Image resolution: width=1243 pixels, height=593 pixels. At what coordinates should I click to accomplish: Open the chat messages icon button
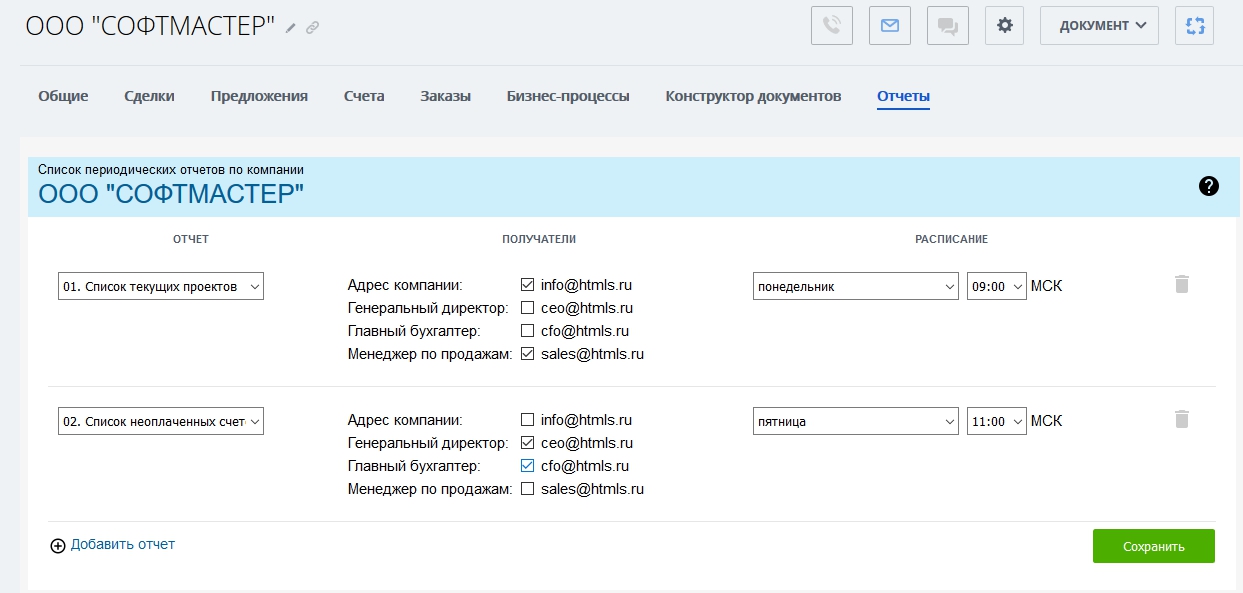tap(947, 26)
